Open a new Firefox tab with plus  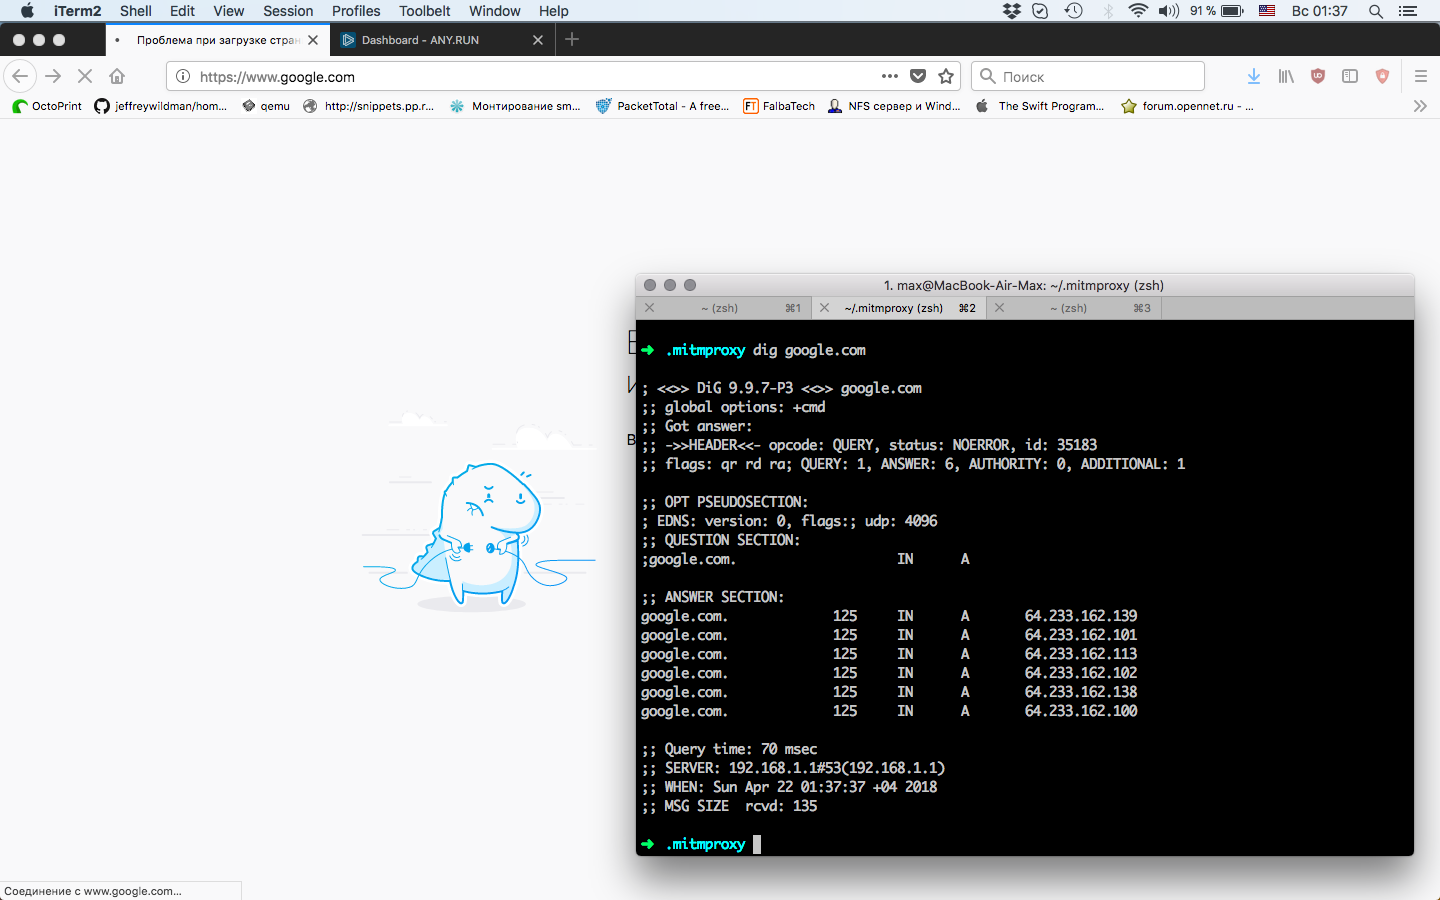click(x=572, y=40)
